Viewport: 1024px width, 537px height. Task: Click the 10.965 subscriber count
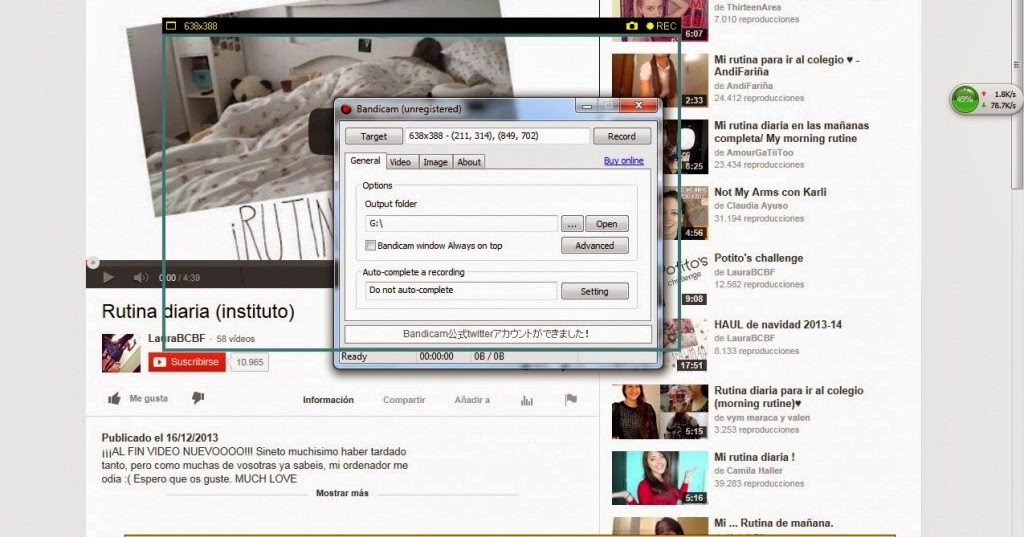(x=249, y=362)
